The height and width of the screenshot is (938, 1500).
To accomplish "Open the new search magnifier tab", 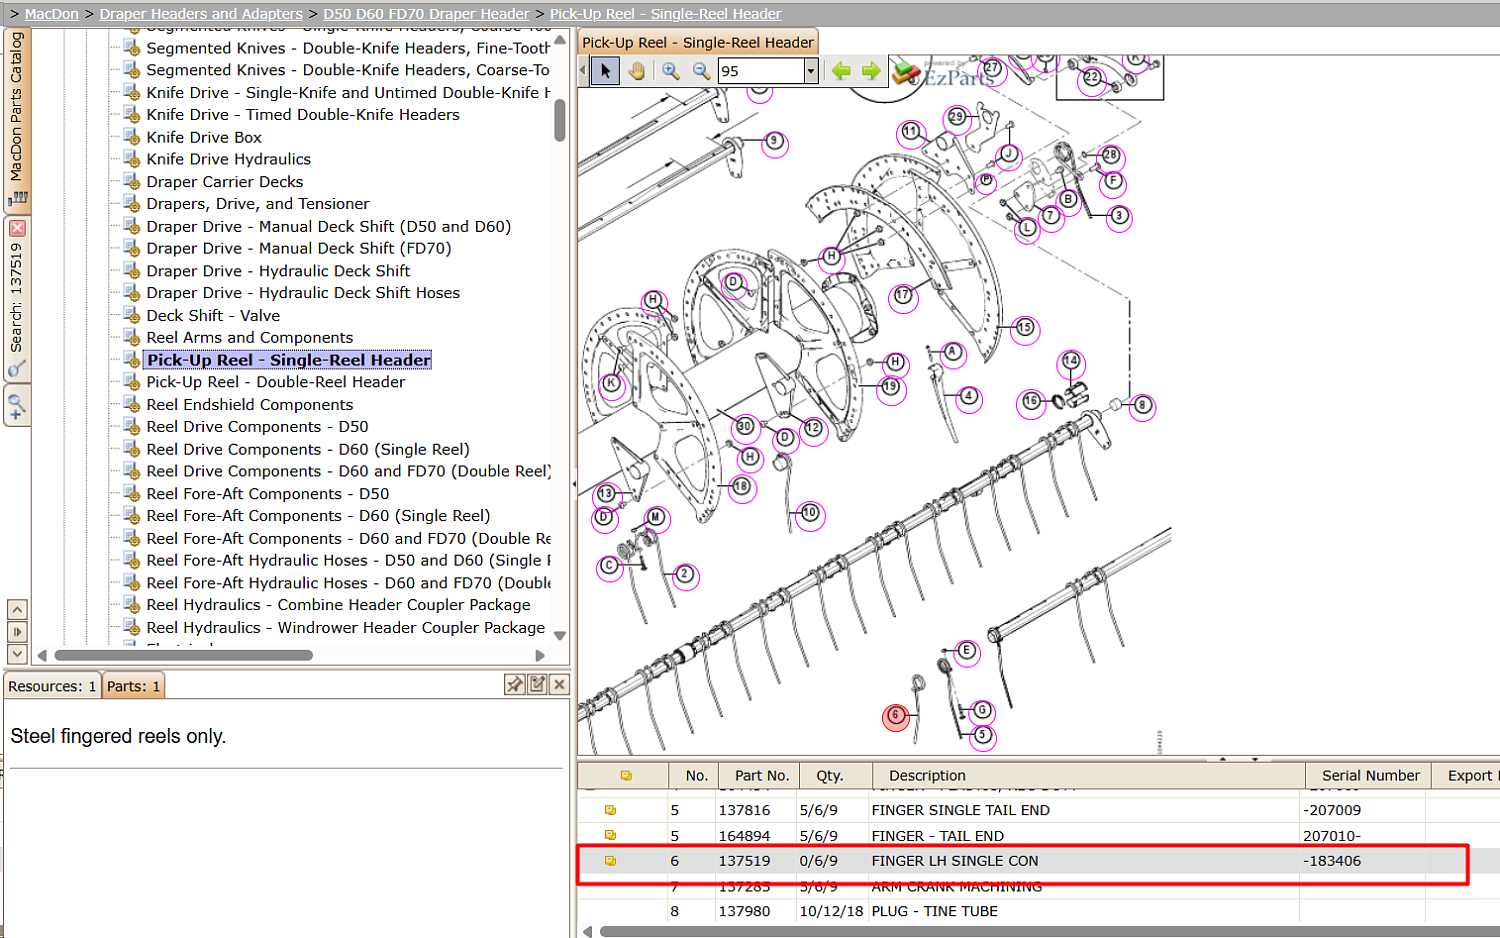I will pyautogui.click(x=17, y=407).
